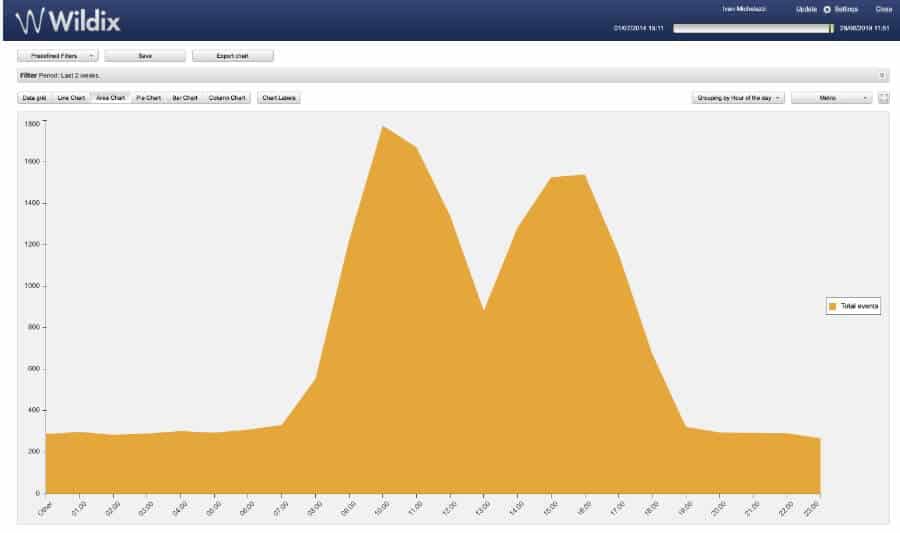Show the Bar Chart view

[185, 98]
